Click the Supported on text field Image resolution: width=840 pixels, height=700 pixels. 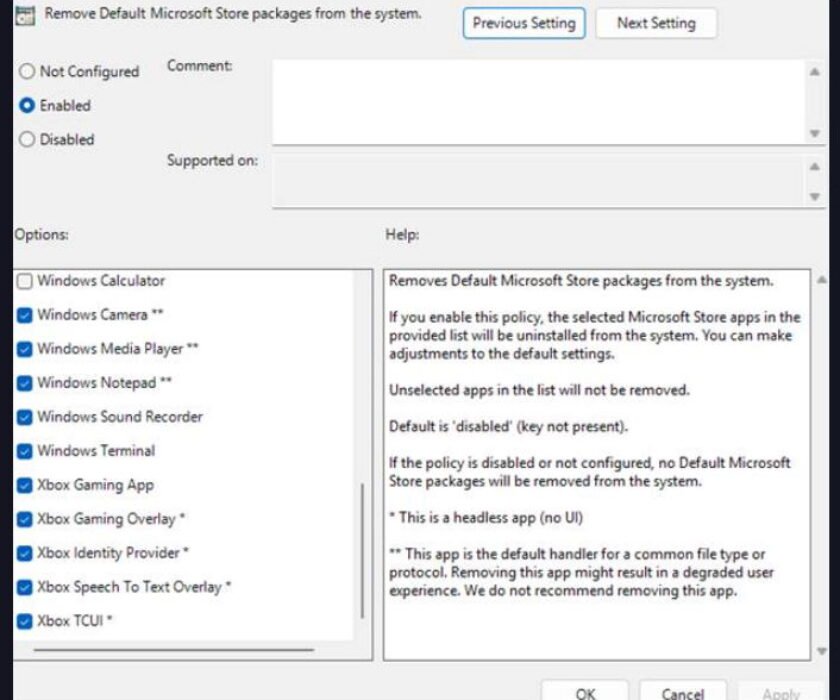click(538, 180)
